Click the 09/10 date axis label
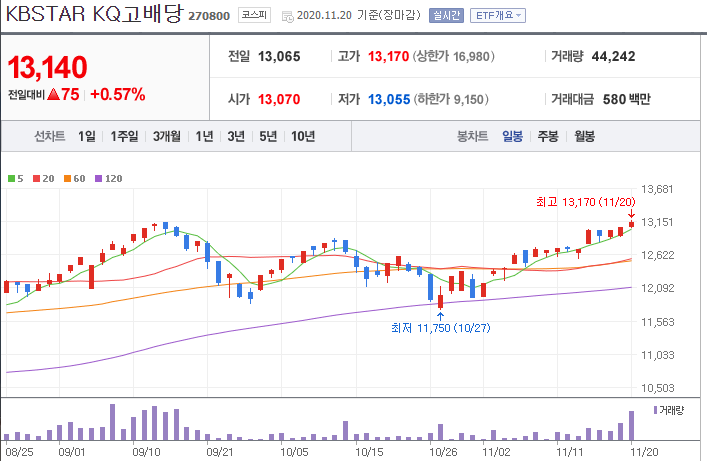Viewport: 707px width, 461px height. pyautogui.click(x=146, y=452)
